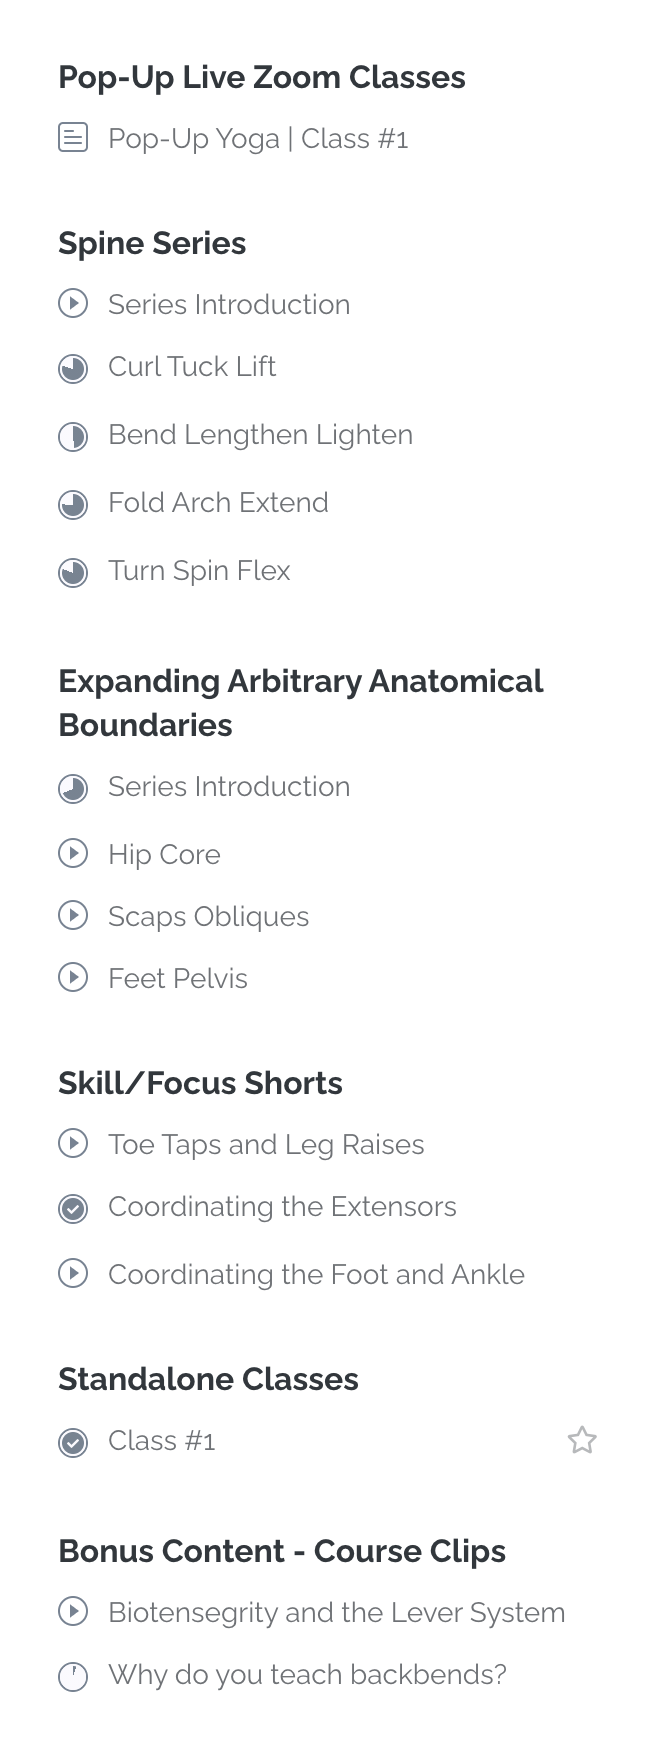Favorite Class #1 with the star icon

click(x=582, y=1440)
